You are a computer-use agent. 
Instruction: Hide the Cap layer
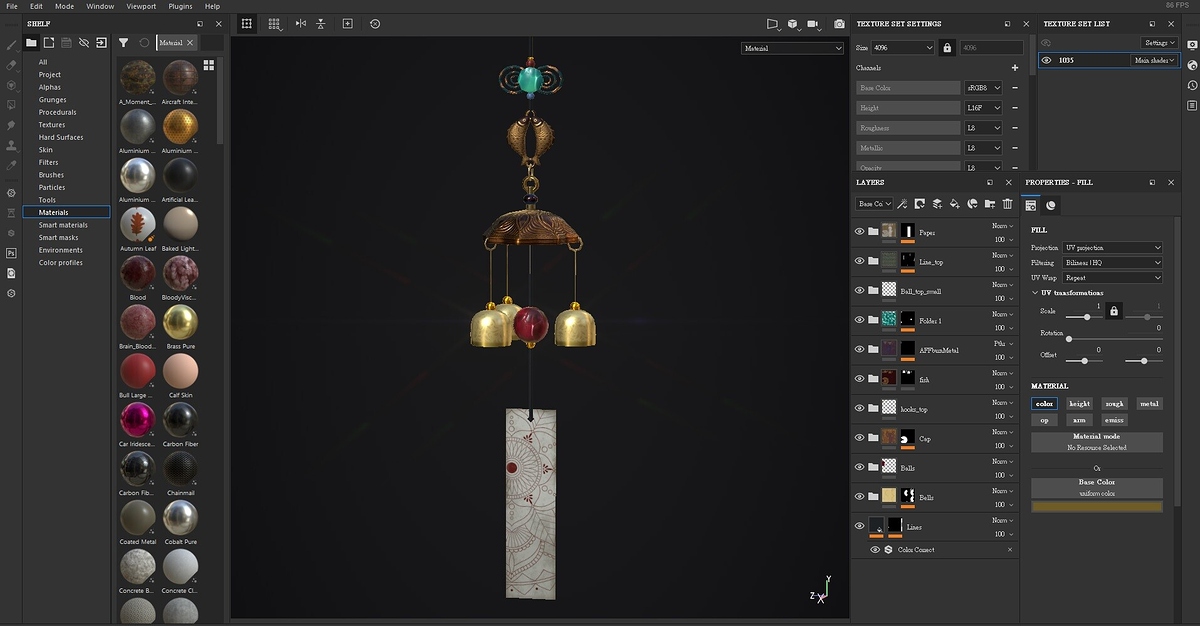pyautogui.click(x=859, y=438)
